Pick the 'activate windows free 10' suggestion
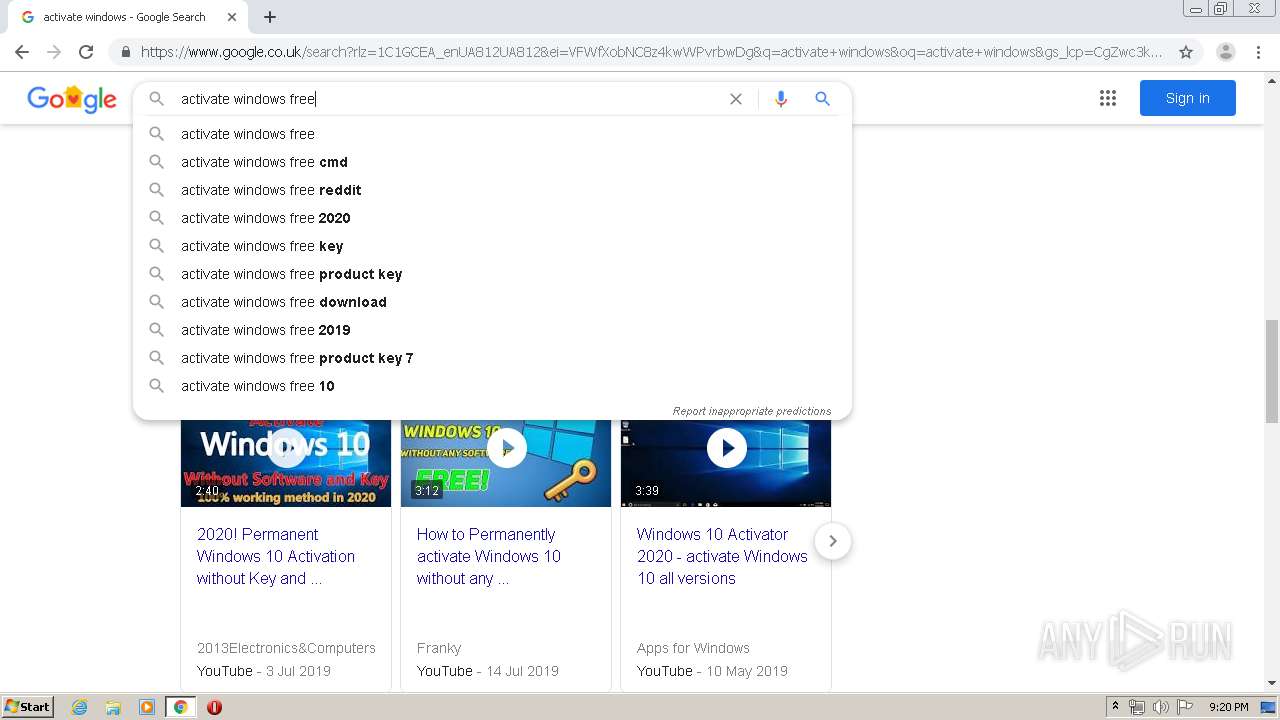Image resolution: width=1280 pixels, height=720 pixels. click(492, 386)
